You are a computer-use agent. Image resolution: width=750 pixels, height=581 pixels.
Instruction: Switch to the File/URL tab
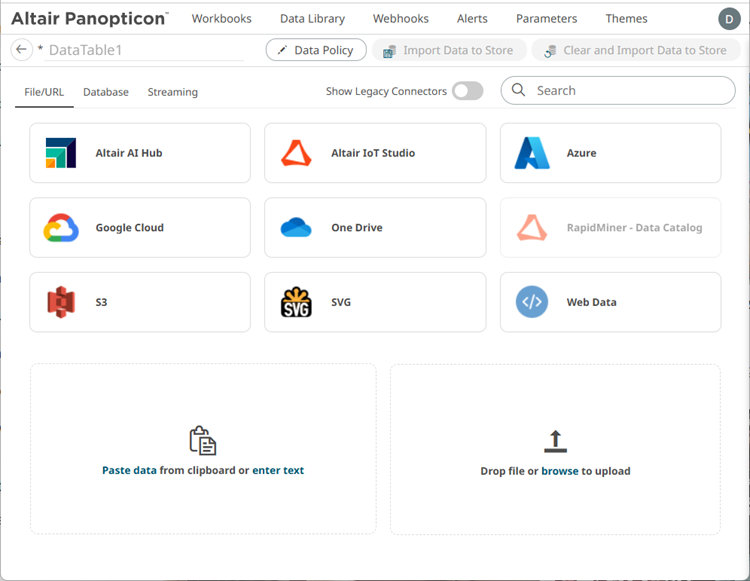(x=44, y=92)
